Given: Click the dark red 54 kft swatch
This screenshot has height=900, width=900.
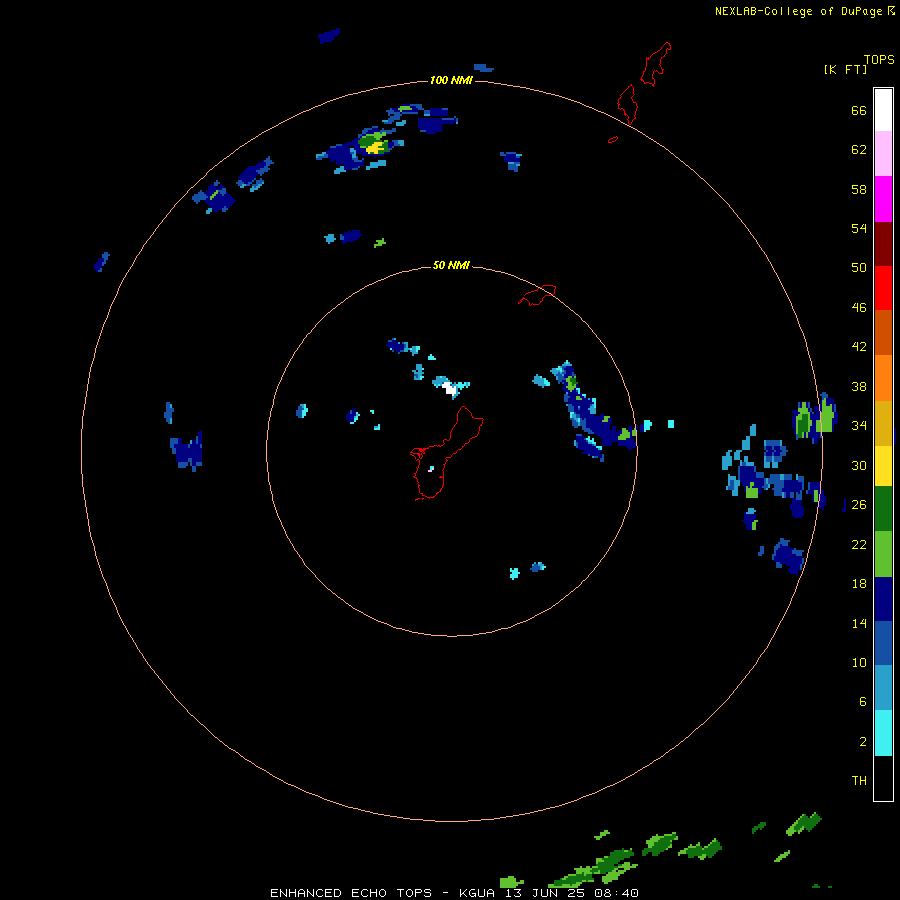Looking at the screenshot, I should point(883,243).
